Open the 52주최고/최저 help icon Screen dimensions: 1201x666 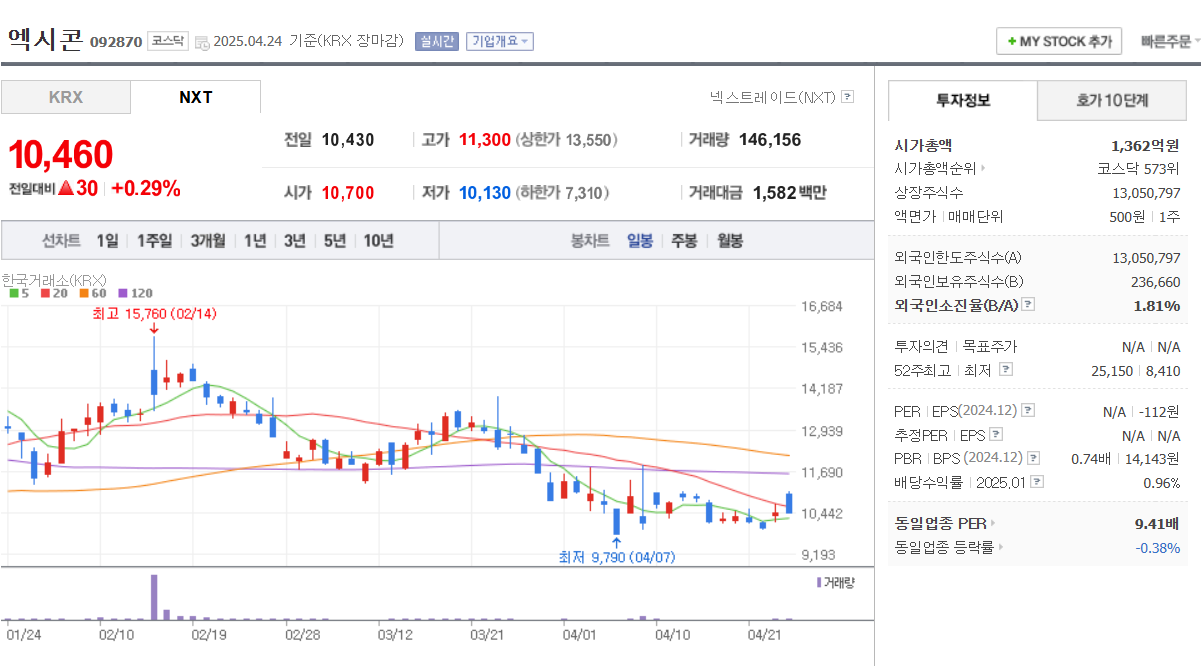(1007, 369)
